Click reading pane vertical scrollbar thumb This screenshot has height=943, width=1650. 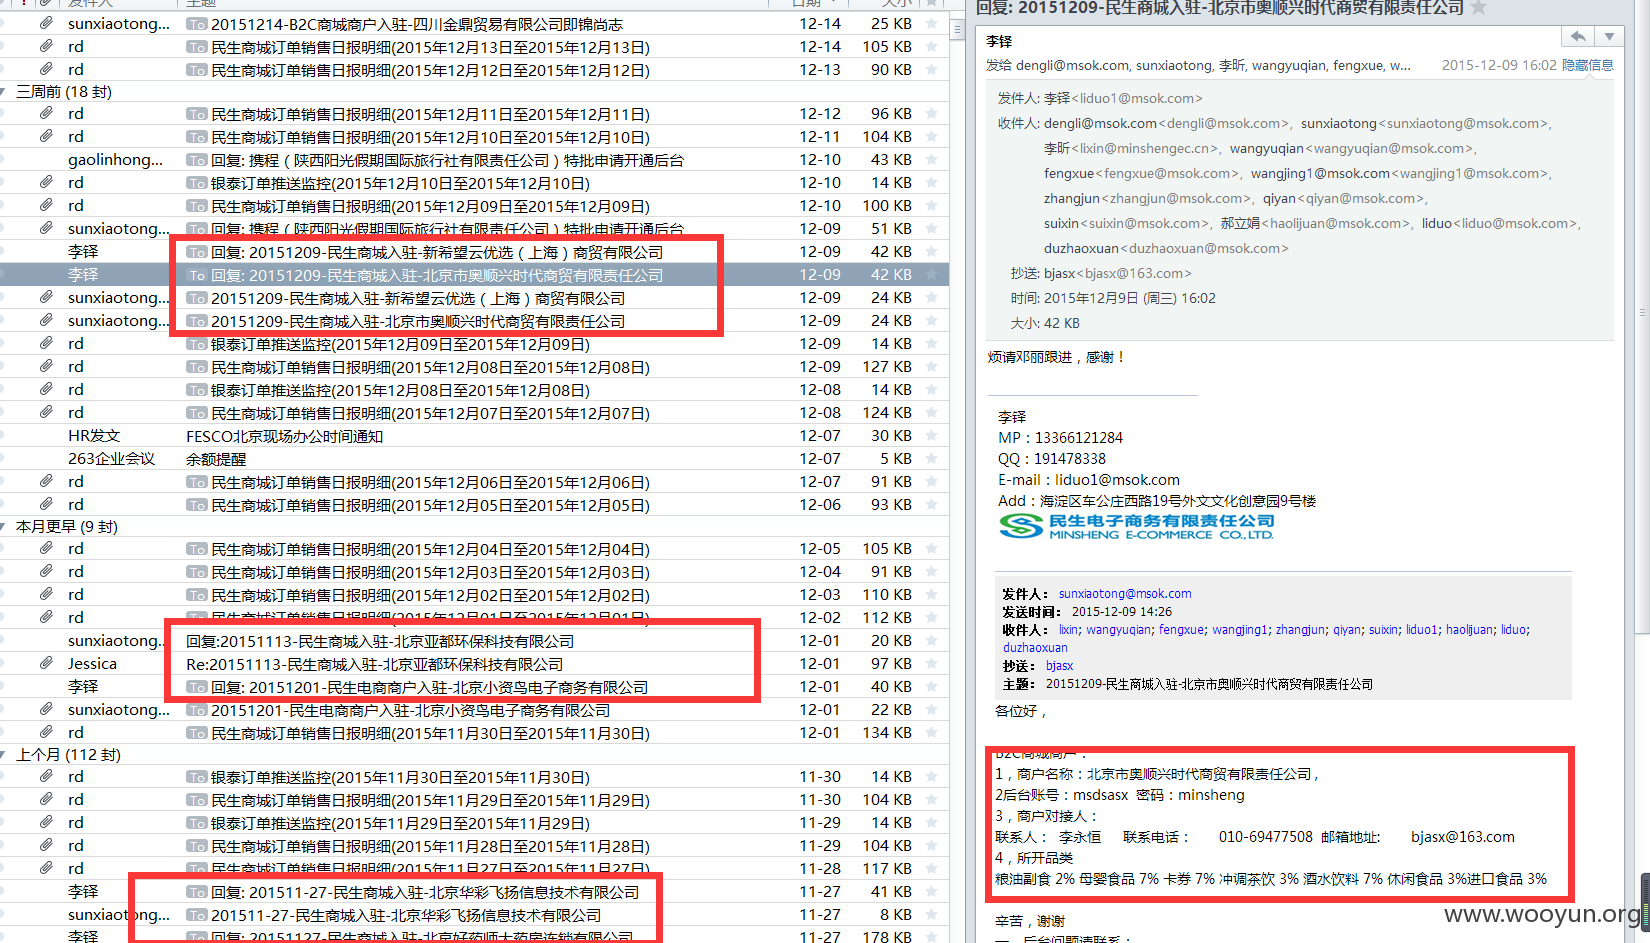1641,316
